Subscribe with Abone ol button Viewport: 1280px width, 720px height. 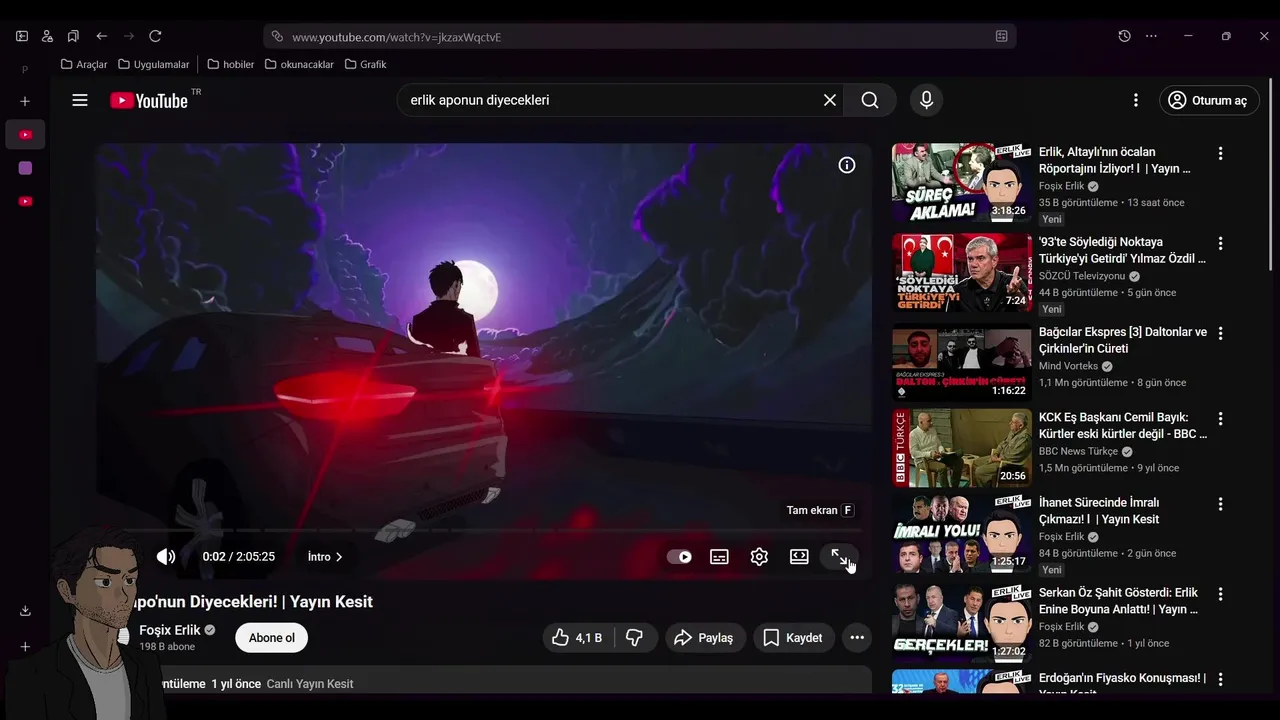272,638
